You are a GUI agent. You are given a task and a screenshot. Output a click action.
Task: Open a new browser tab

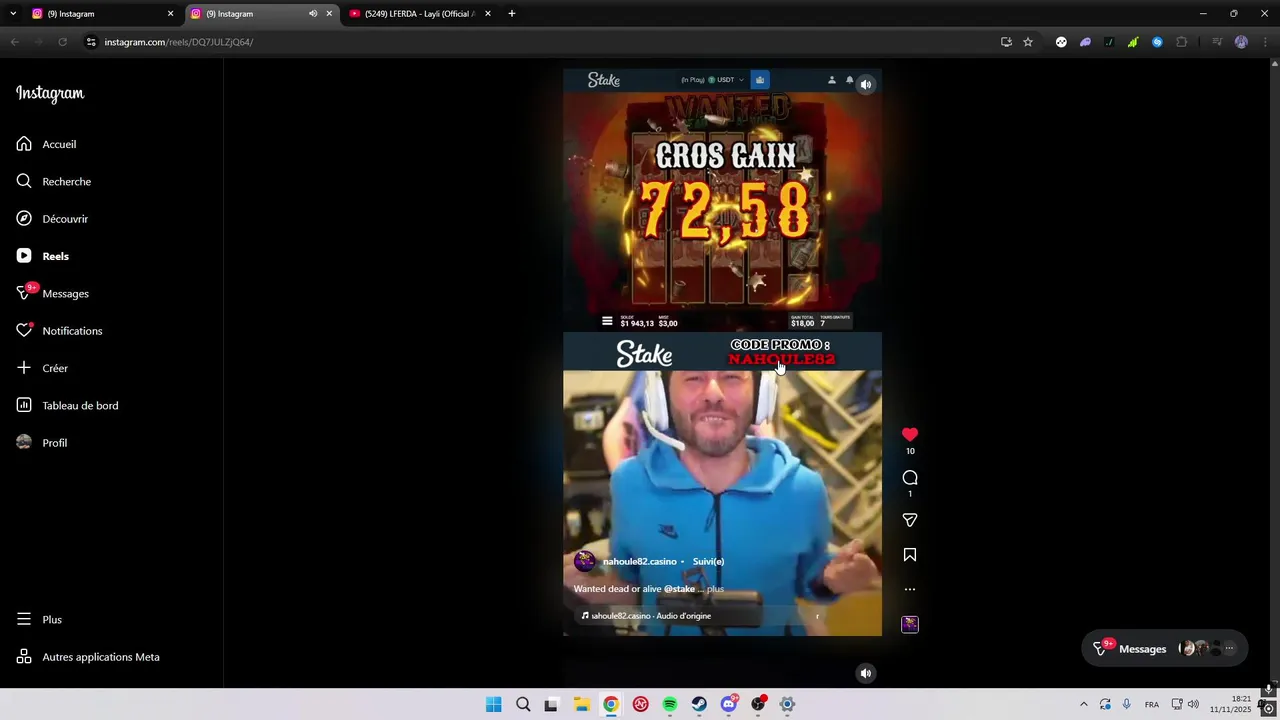[512, 14]
